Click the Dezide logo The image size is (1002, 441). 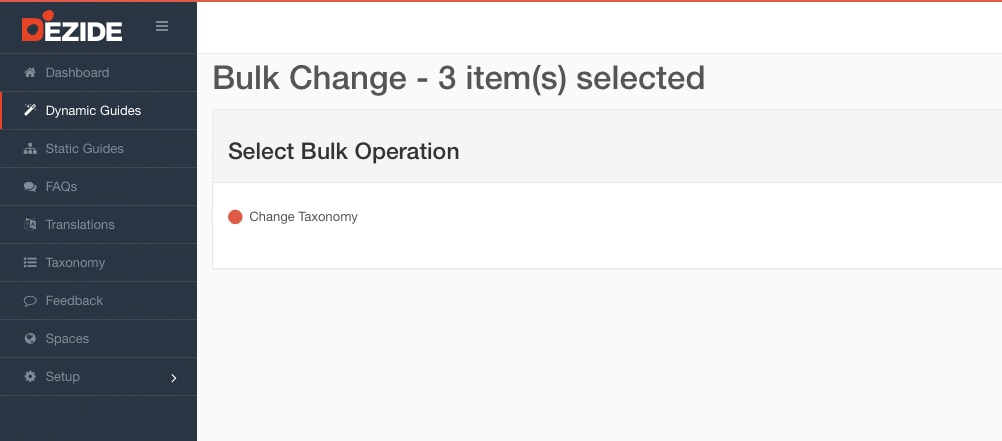click(72, 27)
